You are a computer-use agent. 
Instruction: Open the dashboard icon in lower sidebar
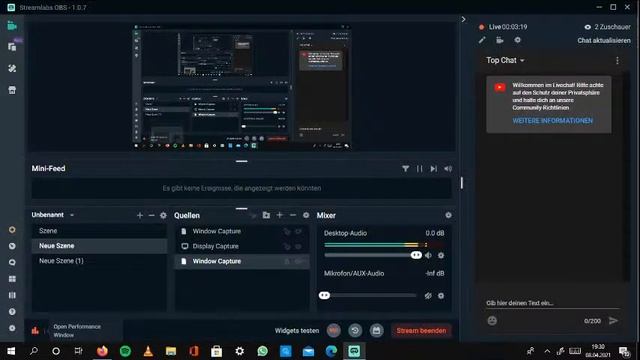point(12,246)
